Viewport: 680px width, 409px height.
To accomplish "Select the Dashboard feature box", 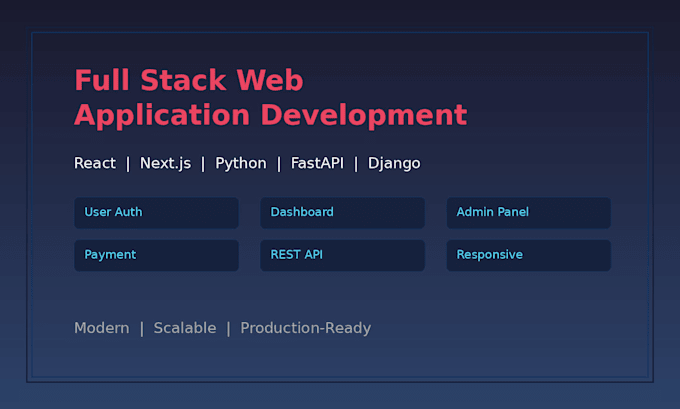I will (x=342, y=213).
